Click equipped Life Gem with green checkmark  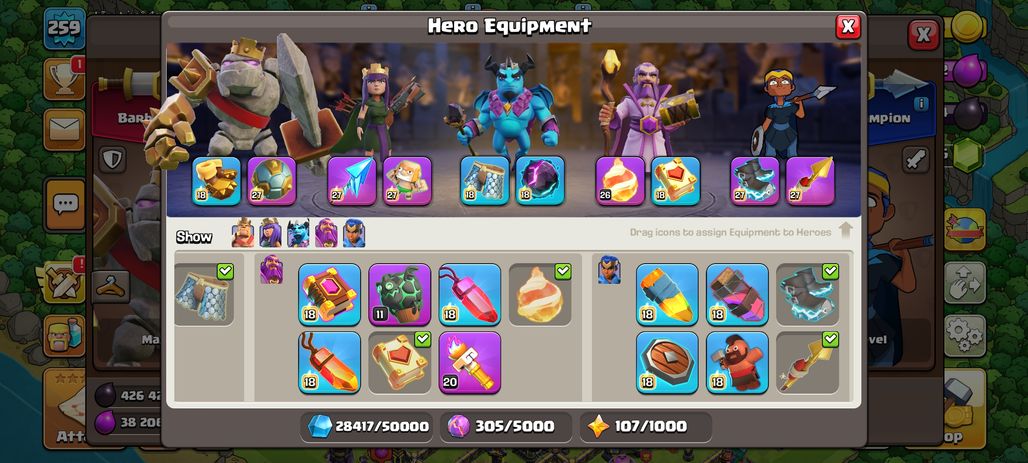point(540,294)
